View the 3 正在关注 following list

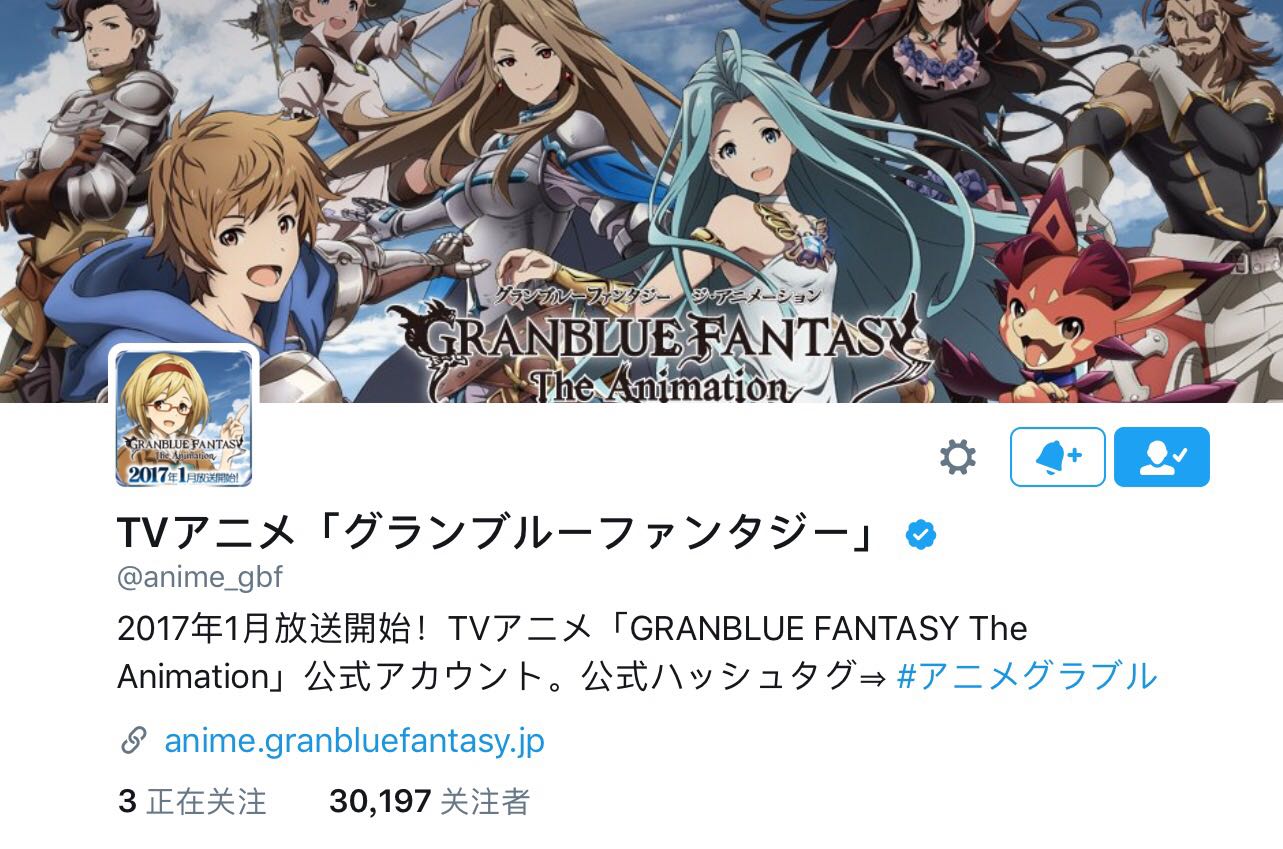tap(192, 801)
